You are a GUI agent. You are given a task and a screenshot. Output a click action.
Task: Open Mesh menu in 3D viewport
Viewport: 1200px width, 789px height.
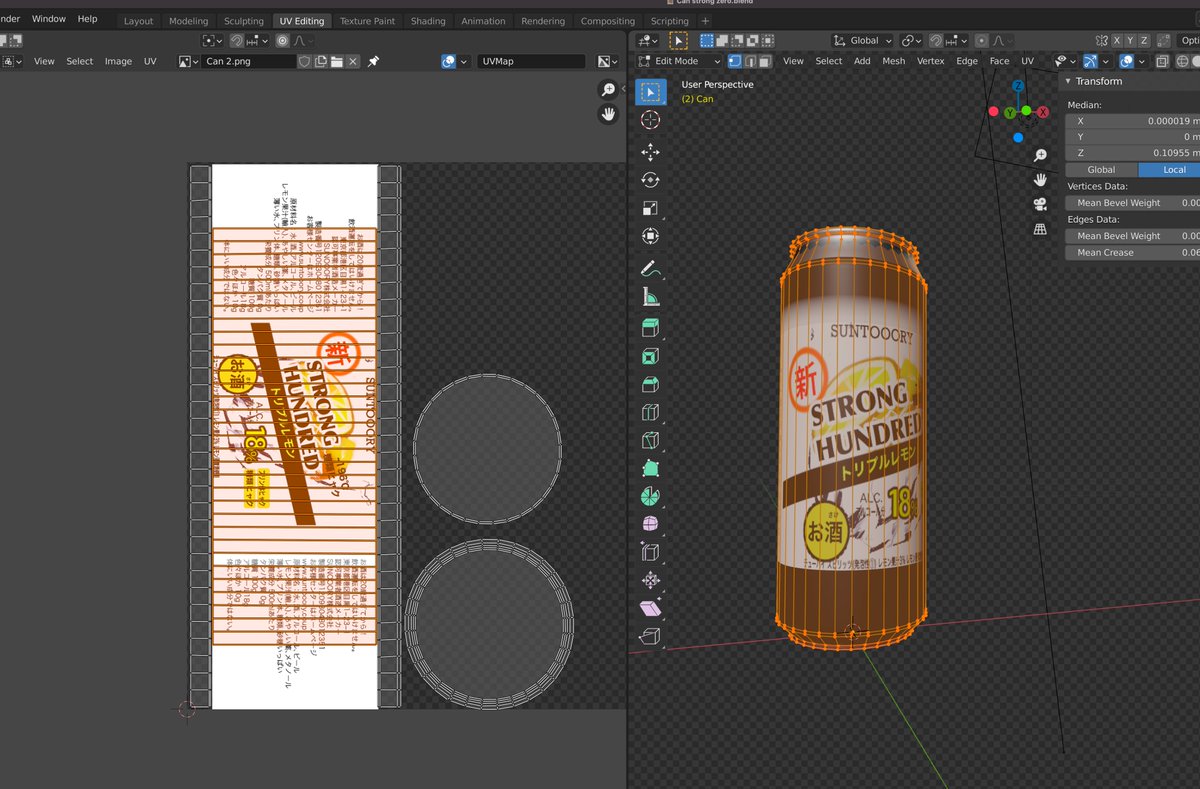[893, 61]
